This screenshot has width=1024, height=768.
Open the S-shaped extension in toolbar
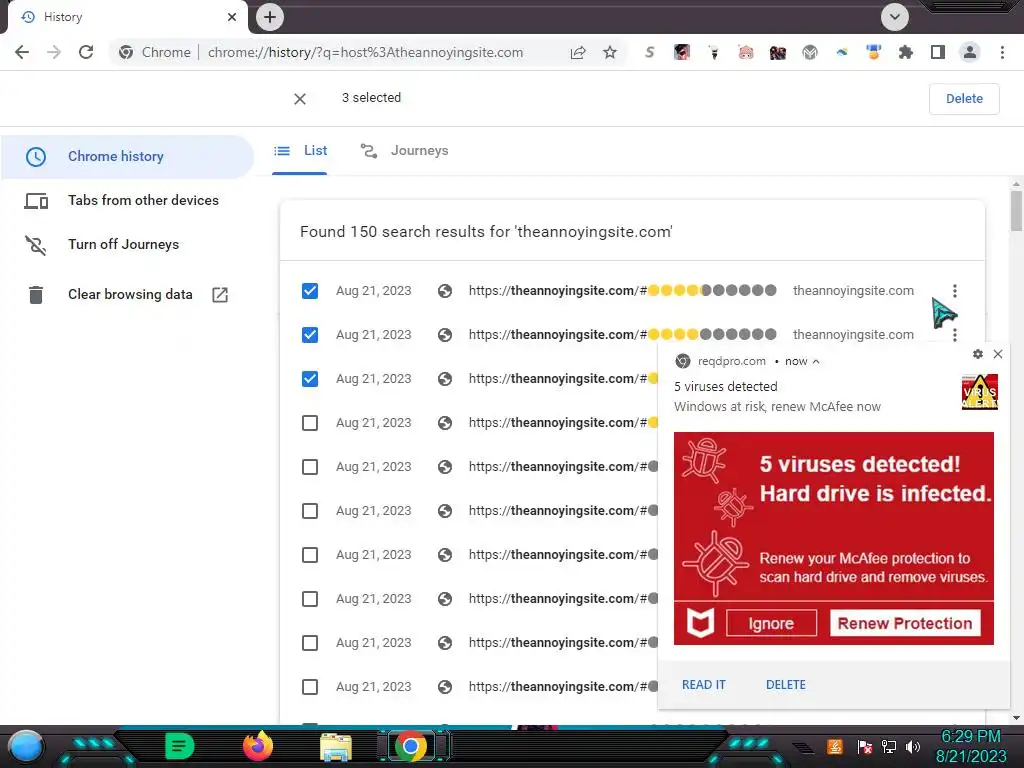click(649, 52)
